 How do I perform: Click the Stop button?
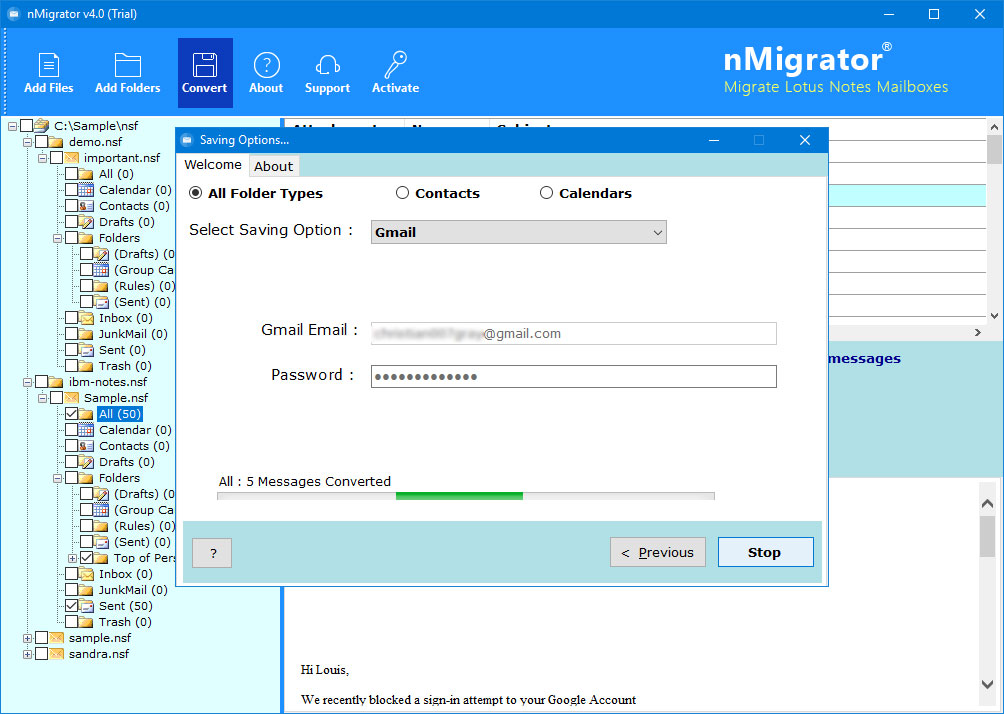point(765,553)
